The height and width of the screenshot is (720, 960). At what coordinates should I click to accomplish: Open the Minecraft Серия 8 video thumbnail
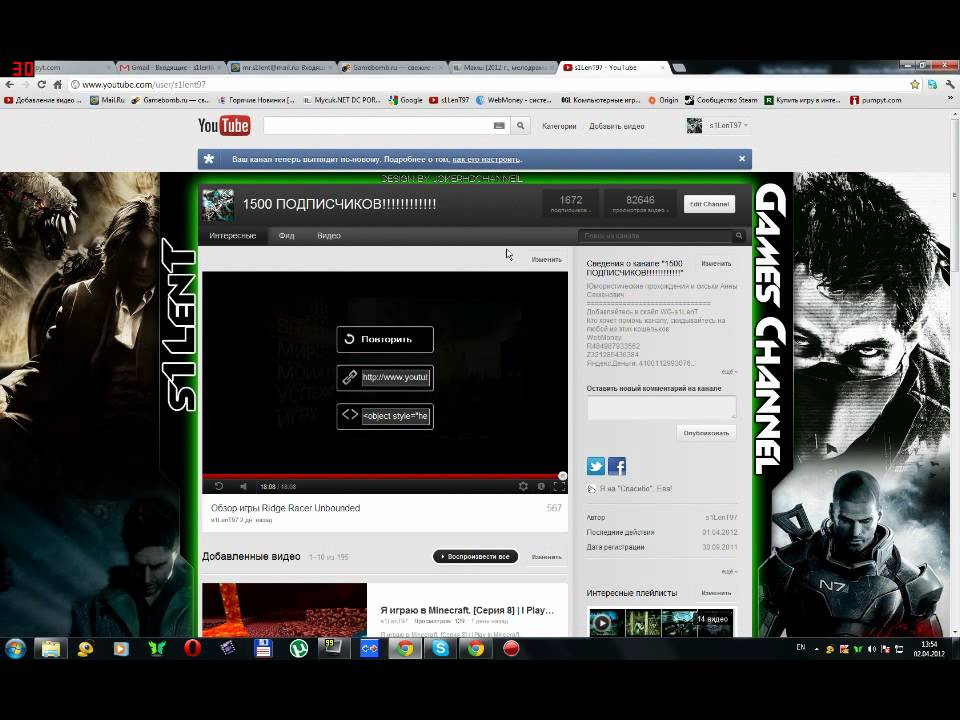click(x=285, y=610)
